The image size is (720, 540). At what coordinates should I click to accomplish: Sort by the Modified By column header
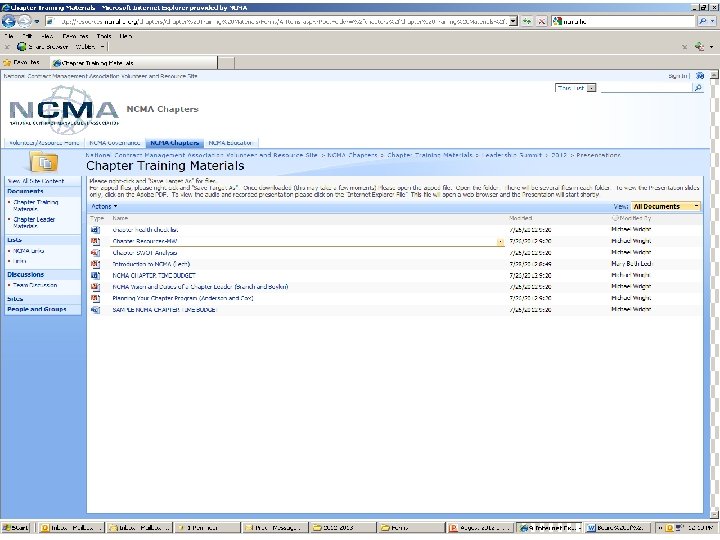pos(635,219)
